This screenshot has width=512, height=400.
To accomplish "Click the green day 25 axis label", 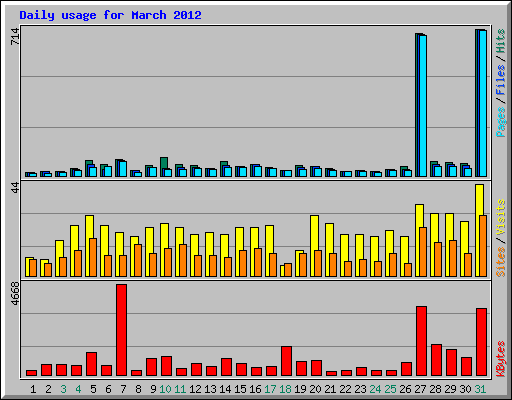I will pyautogui.click(x=390, y=389).
